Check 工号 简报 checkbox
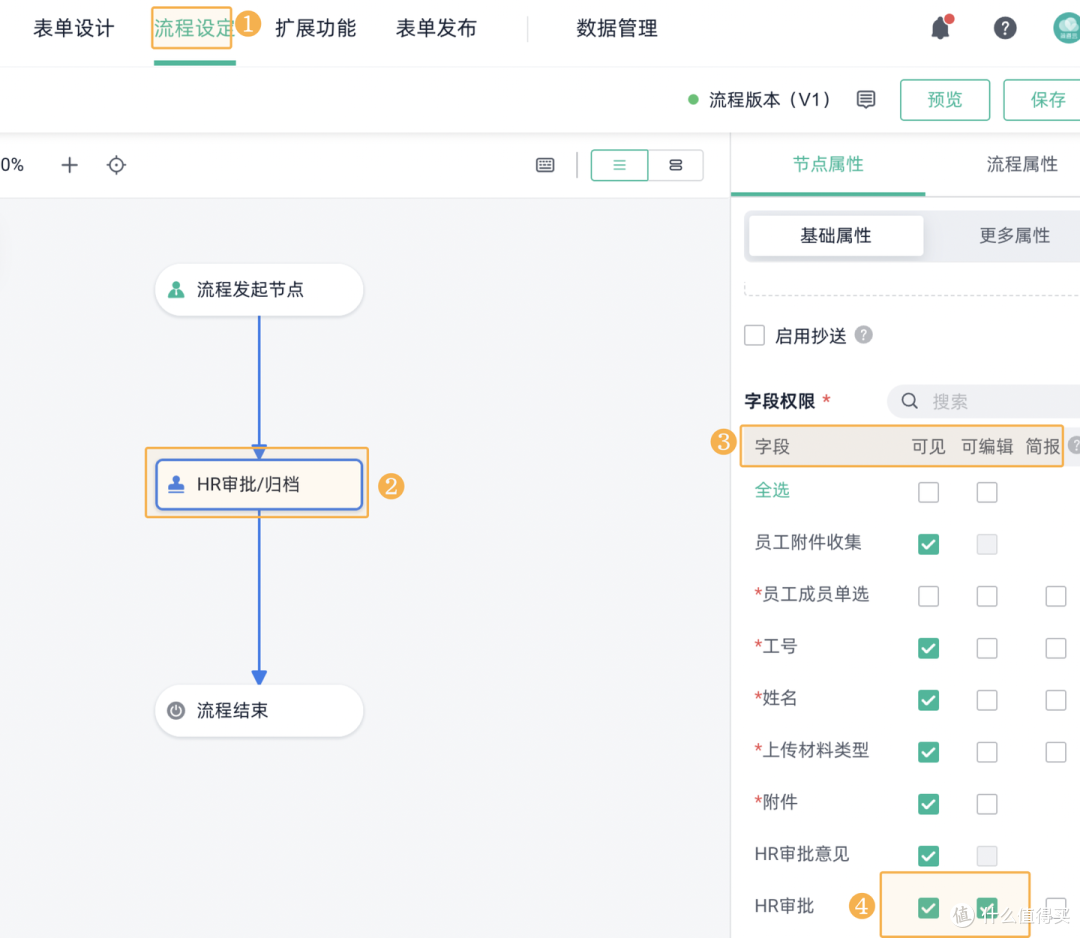Image resolution: width=1080 pixels, height=938 pixels. click(1056, 648)
